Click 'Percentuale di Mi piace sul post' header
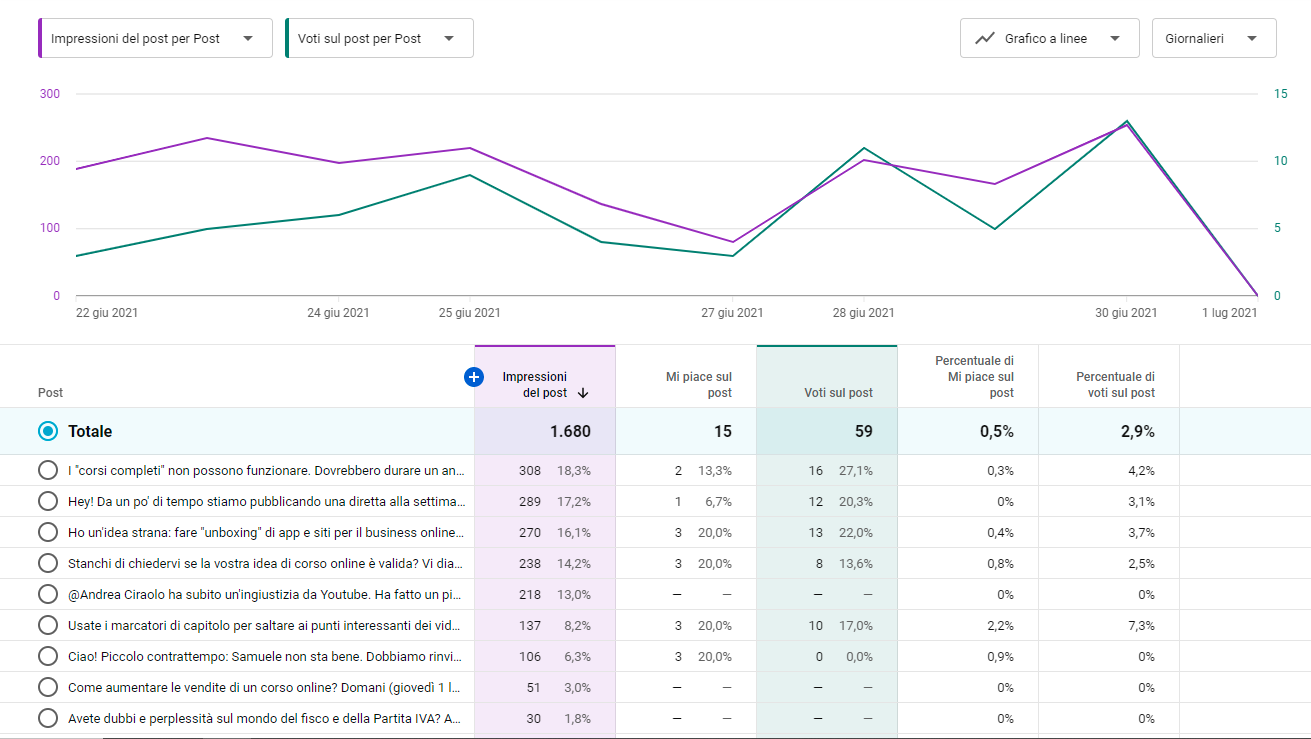Screen dimensions: 1311x739 [974, 377]
